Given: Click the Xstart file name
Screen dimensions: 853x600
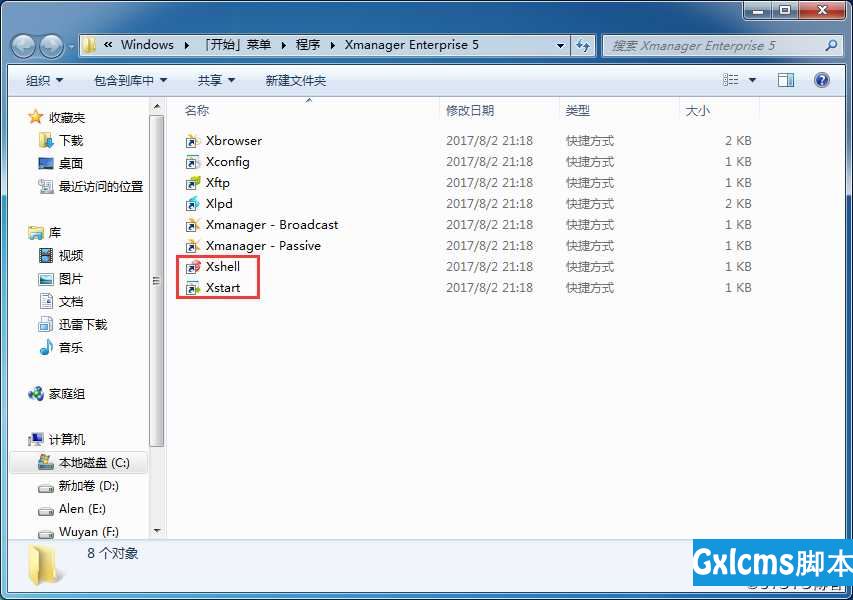Looking at the screenshot, I should (x=222, y=288).
